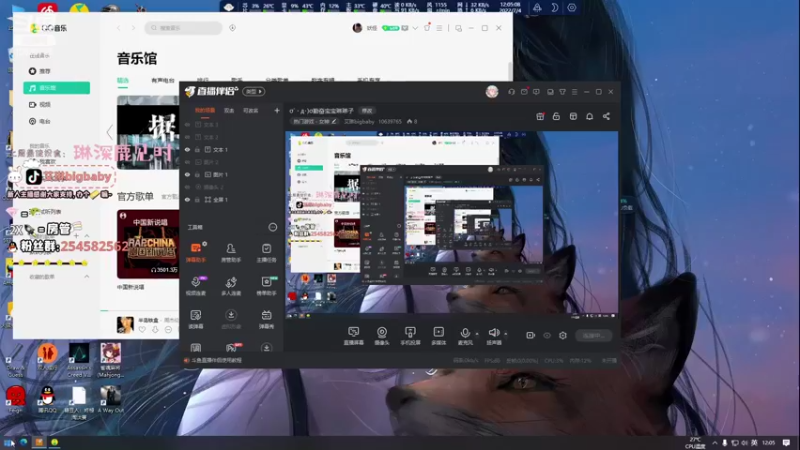
Task: Expand microphone options arrow
Action: click(x=477, y=334)
